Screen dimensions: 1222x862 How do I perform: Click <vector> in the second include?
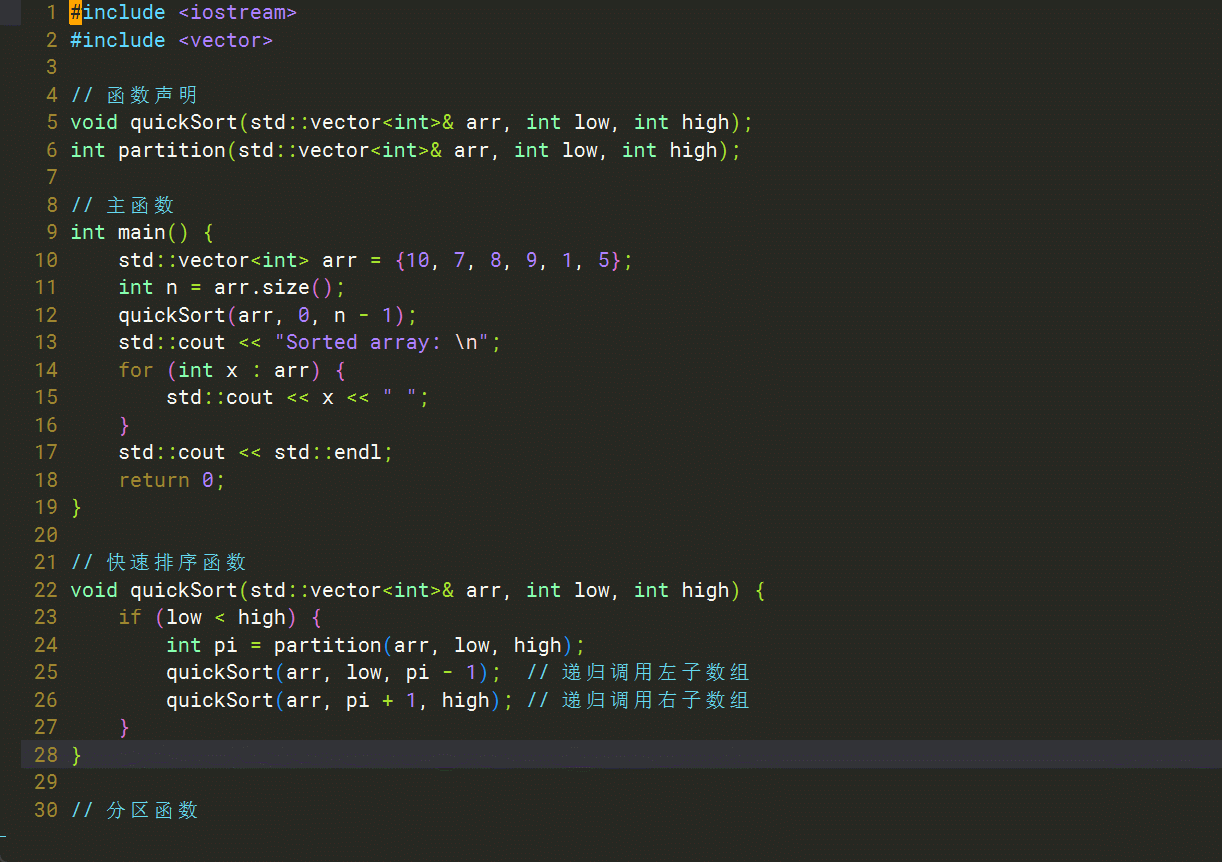point(225,41)
